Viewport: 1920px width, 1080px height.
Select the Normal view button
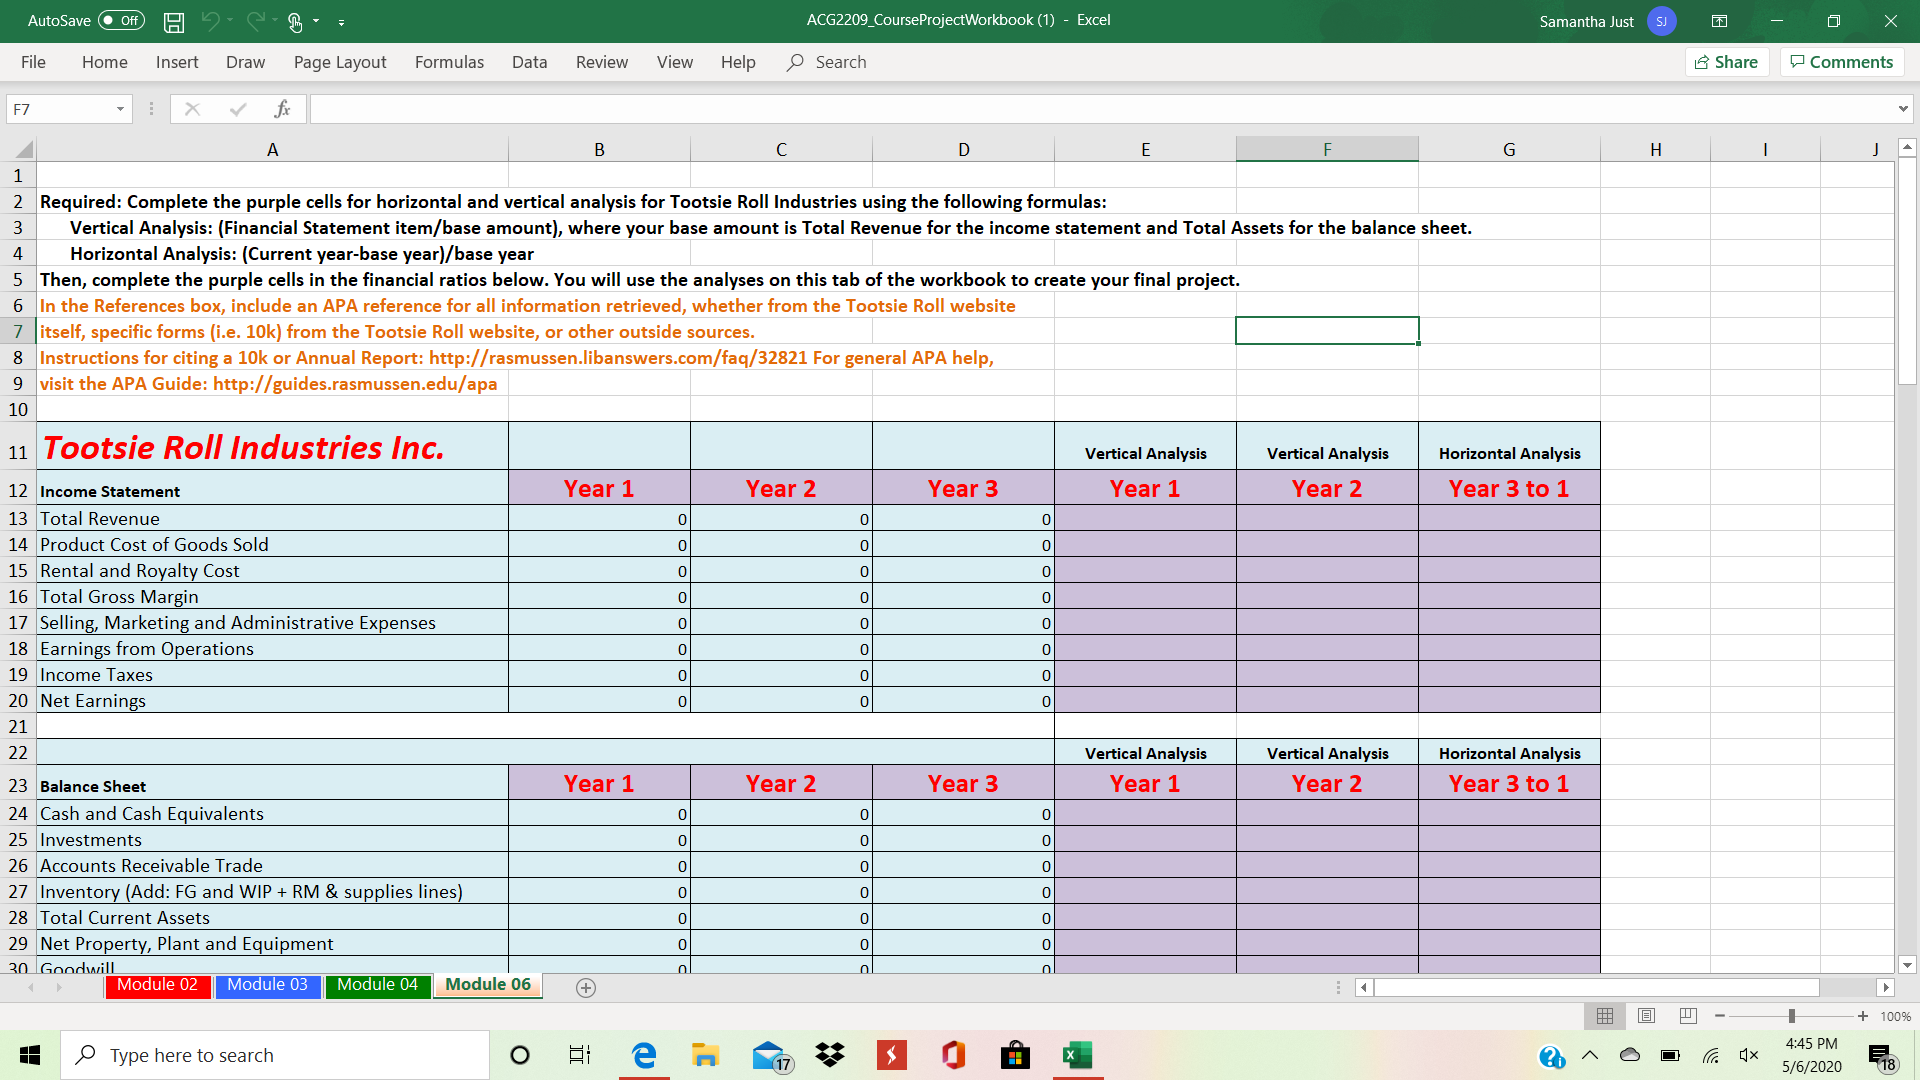click(1604, 1016)
